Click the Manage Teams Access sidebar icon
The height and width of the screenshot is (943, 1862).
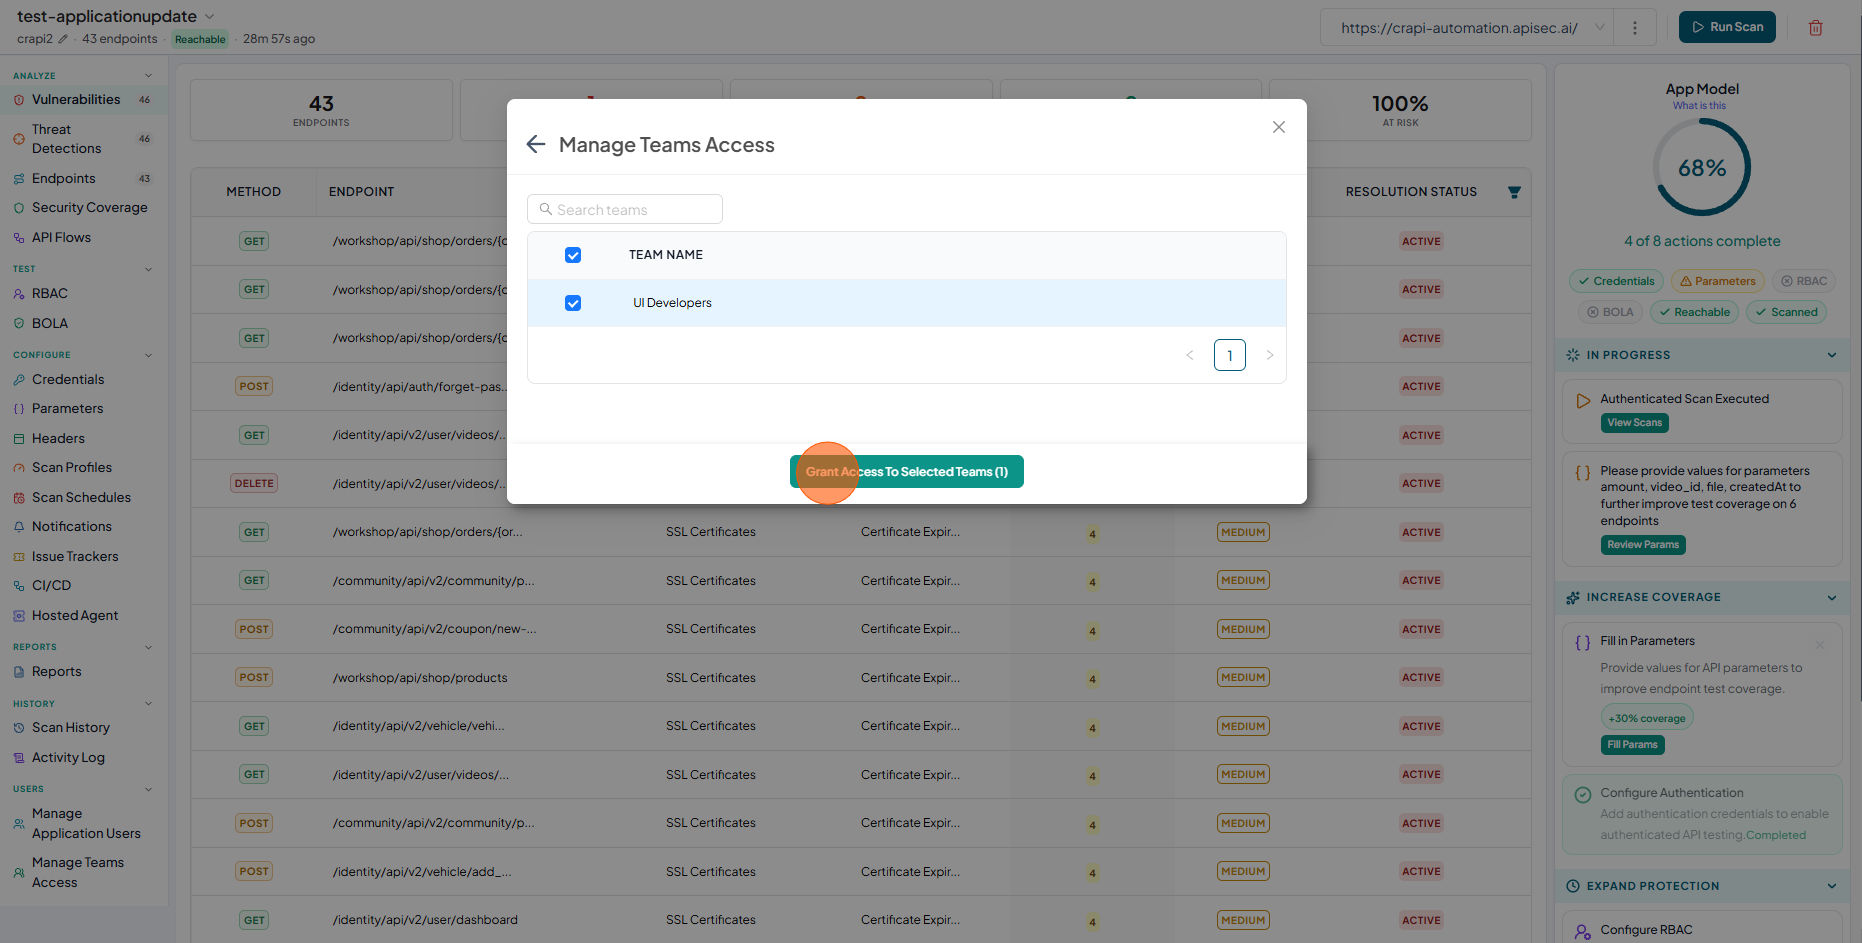19,872
